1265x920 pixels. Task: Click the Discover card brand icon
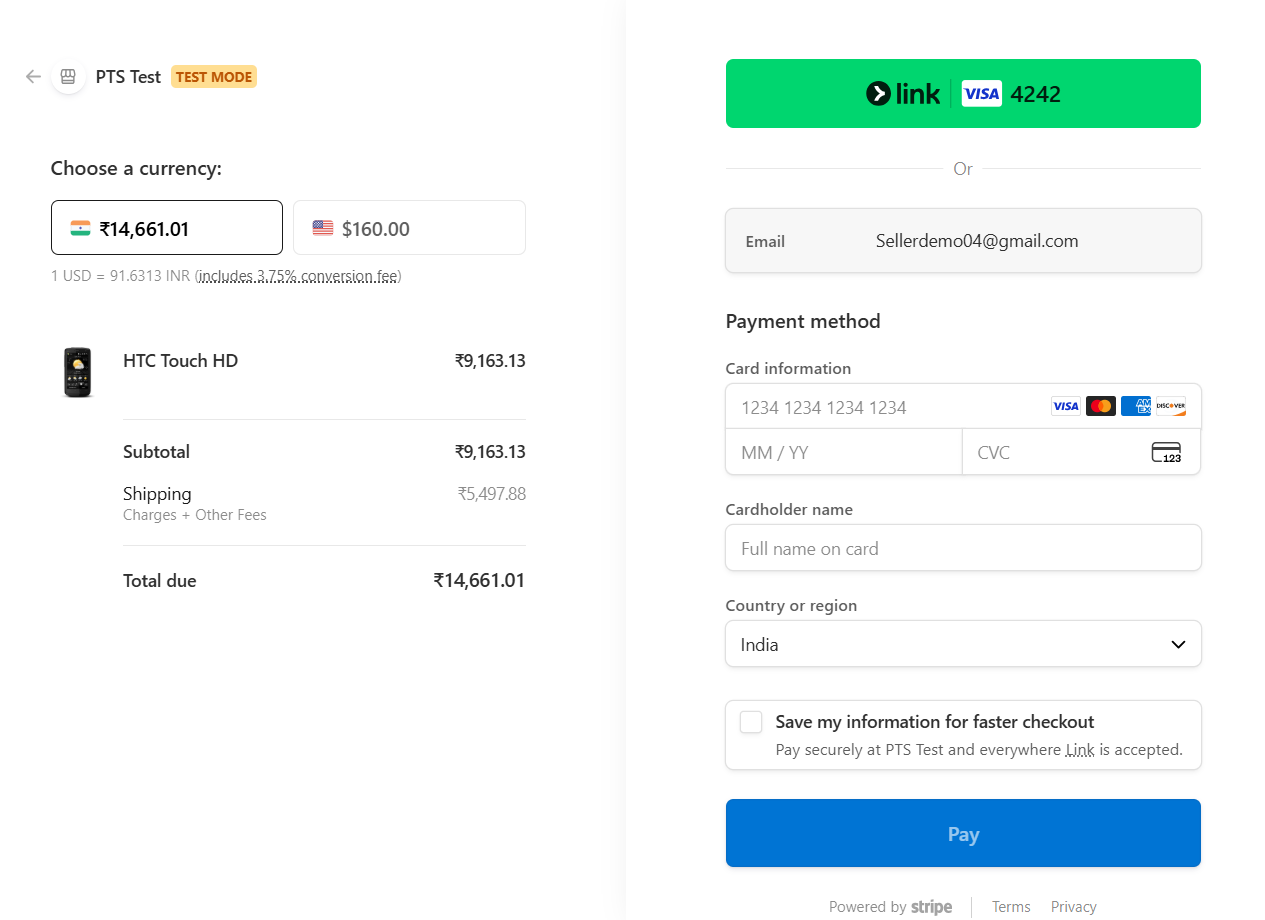pos(1171,406)
